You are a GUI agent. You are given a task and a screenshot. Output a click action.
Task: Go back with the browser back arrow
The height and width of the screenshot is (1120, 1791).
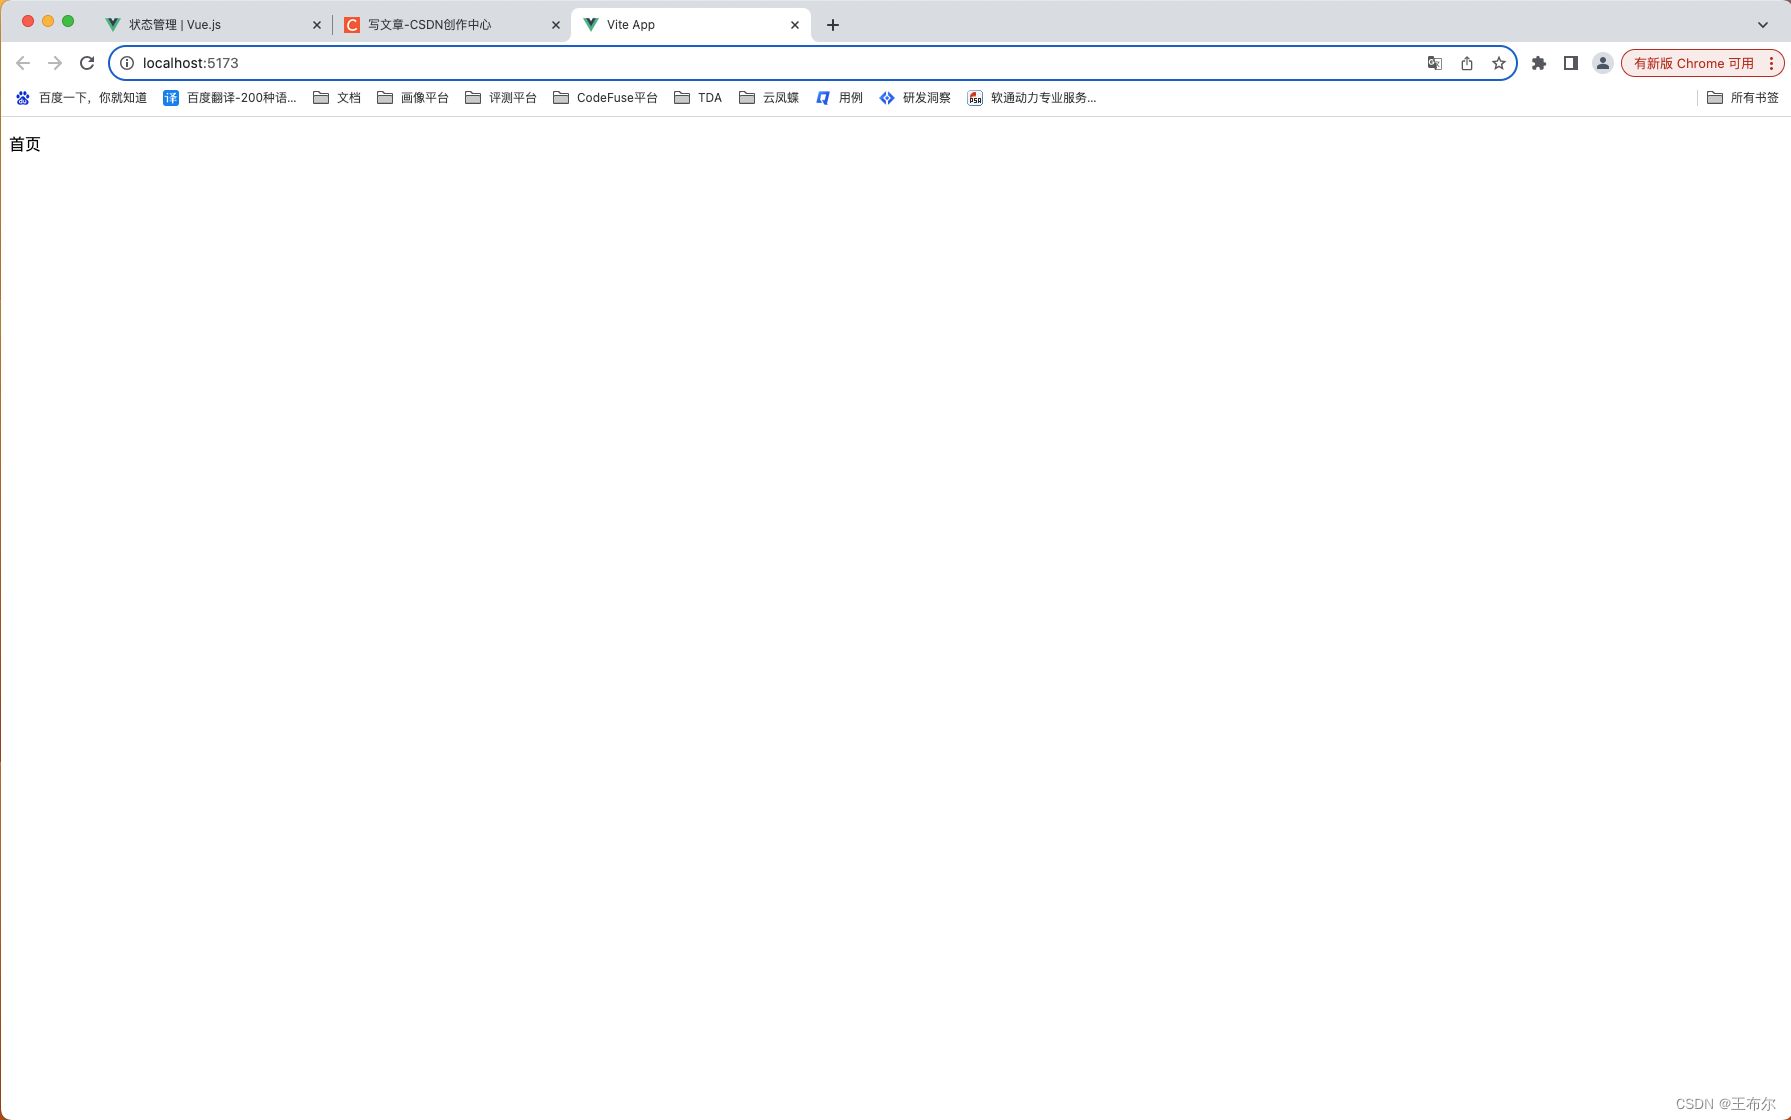pyautogui.click(x=23, y=63)
